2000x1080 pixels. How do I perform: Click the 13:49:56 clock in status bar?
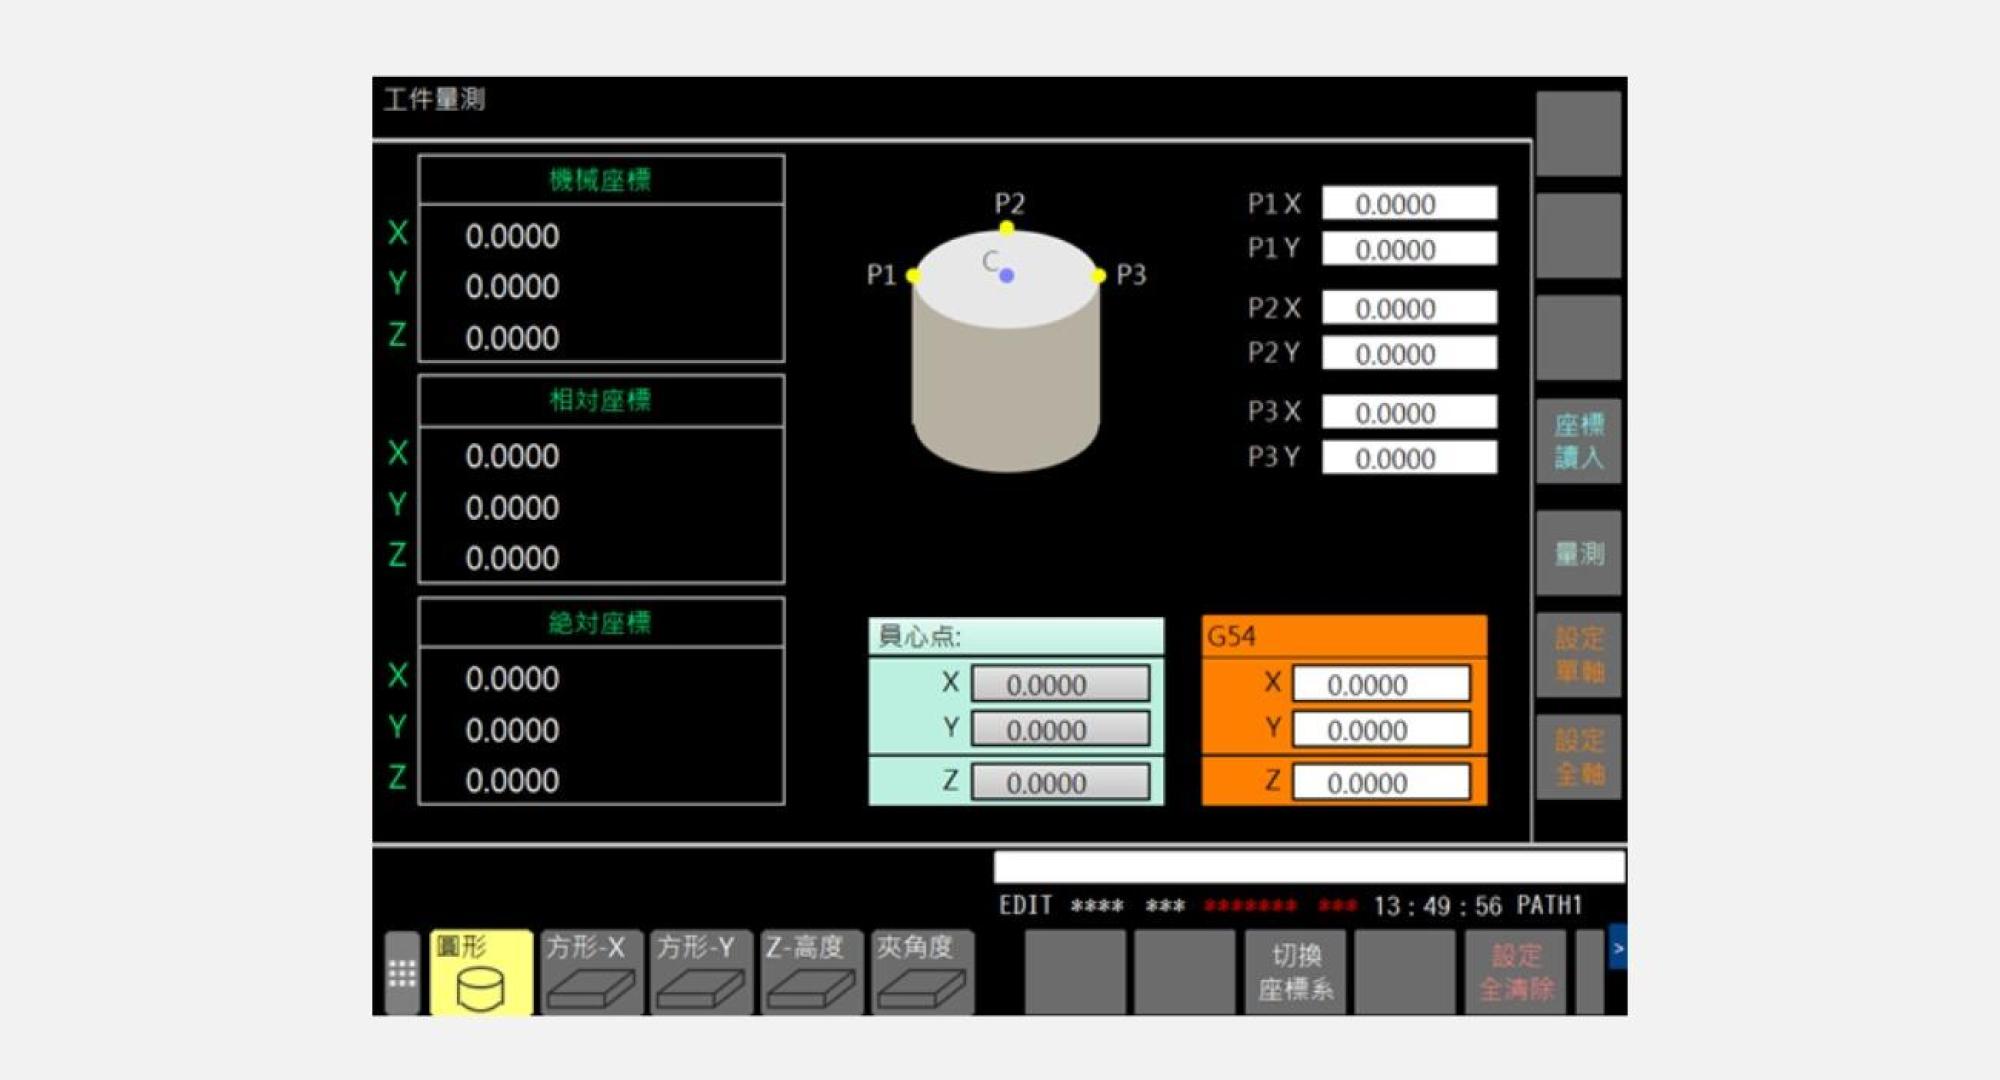click(x=1437, y=906)
